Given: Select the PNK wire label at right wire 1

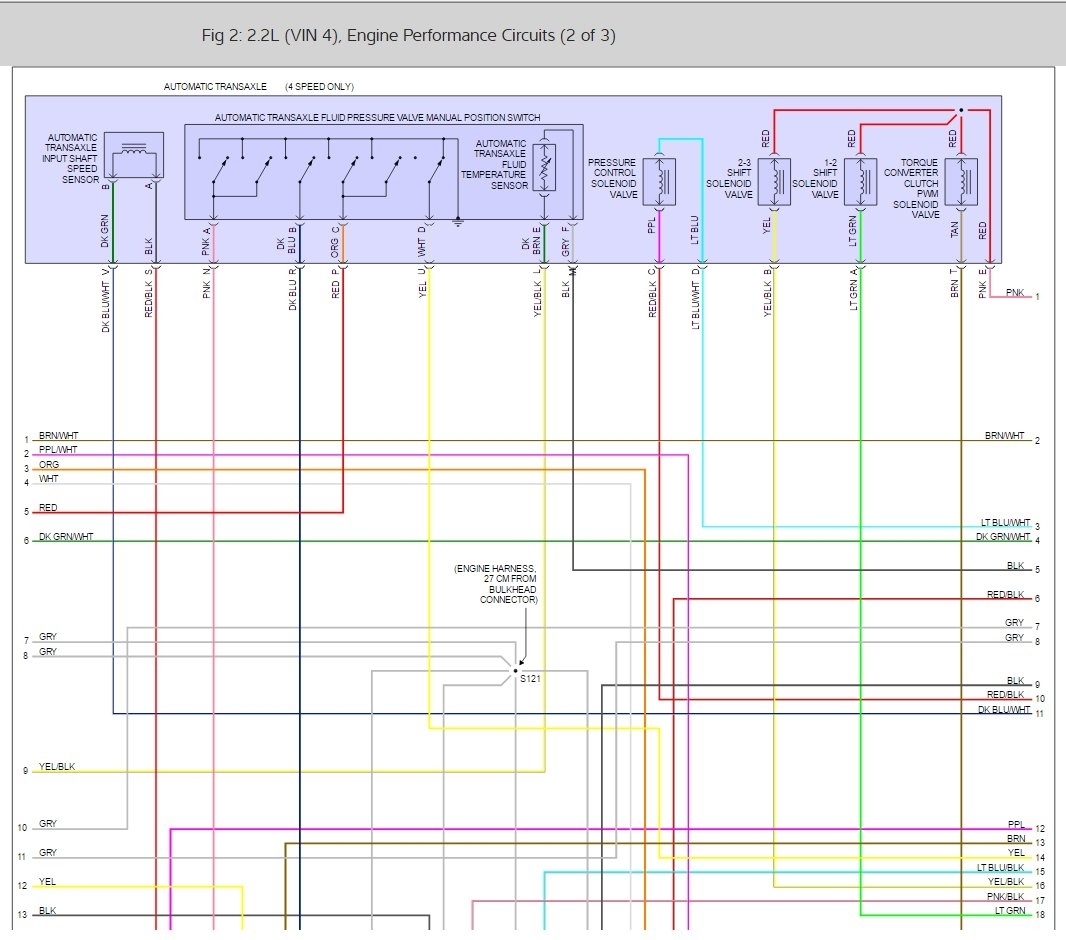Looking at the screenshot, I should (1015, 293).
